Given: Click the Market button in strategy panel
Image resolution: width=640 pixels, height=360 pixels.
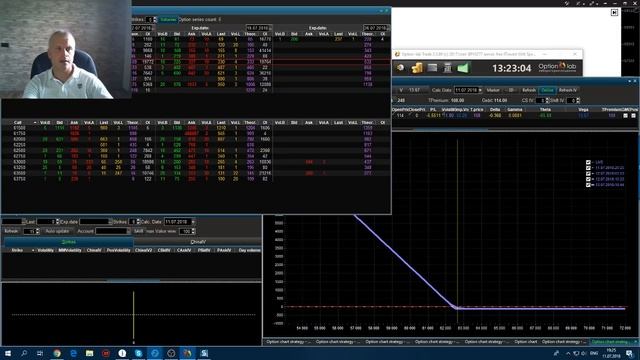Looking at the screenshot, I should pyautogui.click(x=493, y=90).
